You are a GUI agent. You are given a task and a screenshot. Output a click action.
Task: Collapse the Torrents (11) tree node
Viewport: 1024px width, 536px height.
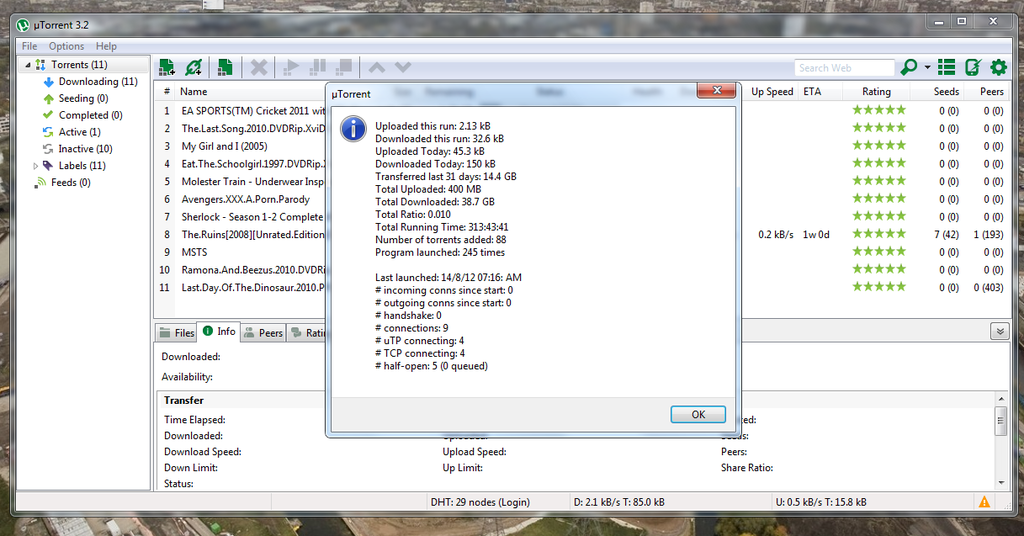pyautogui.click(x=27, y=65)
